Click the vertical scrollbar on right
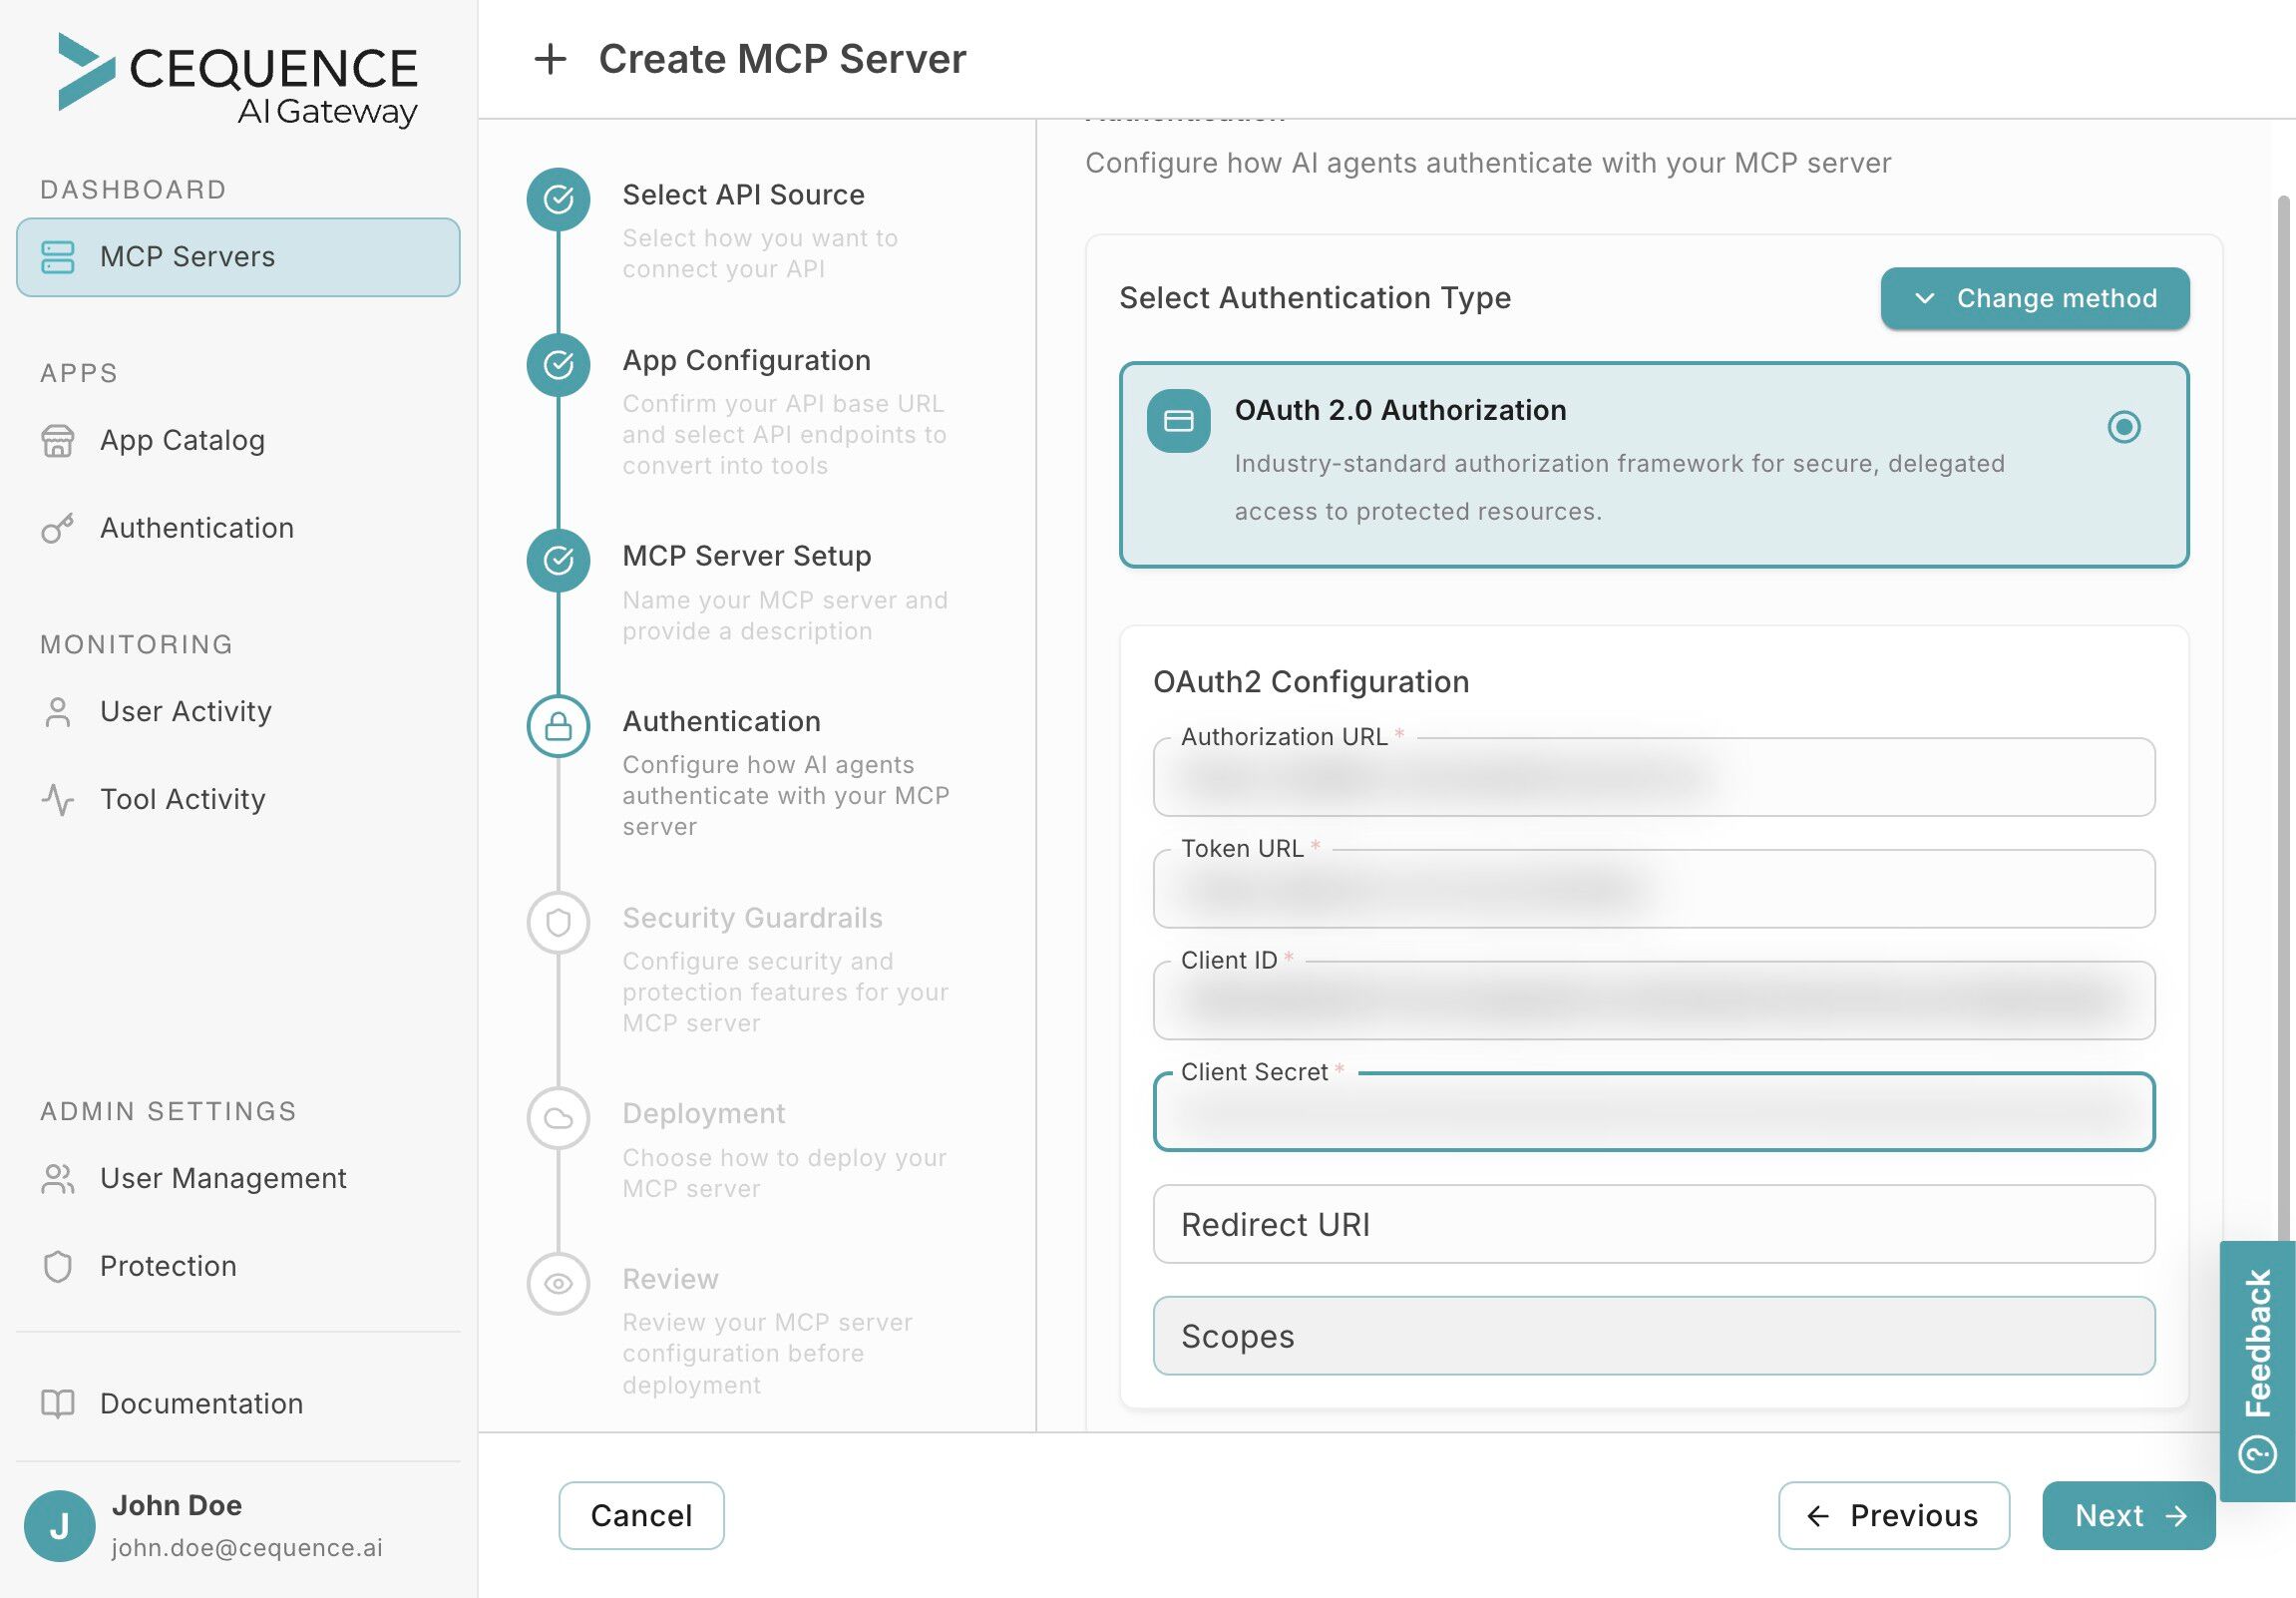 [2283, 700]
